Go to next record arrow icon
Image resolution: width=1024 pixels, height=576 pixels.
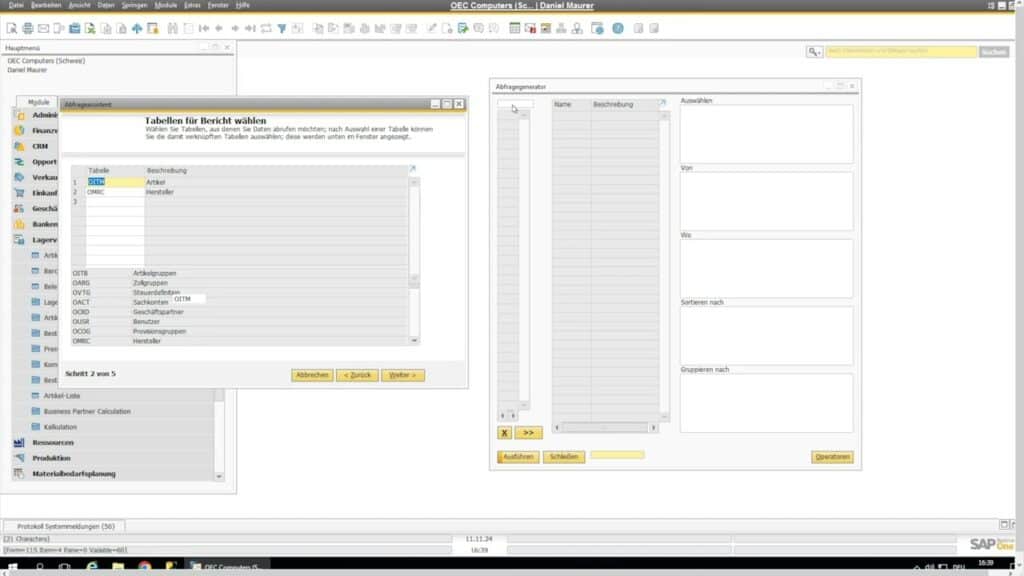[x=235, y=28]
